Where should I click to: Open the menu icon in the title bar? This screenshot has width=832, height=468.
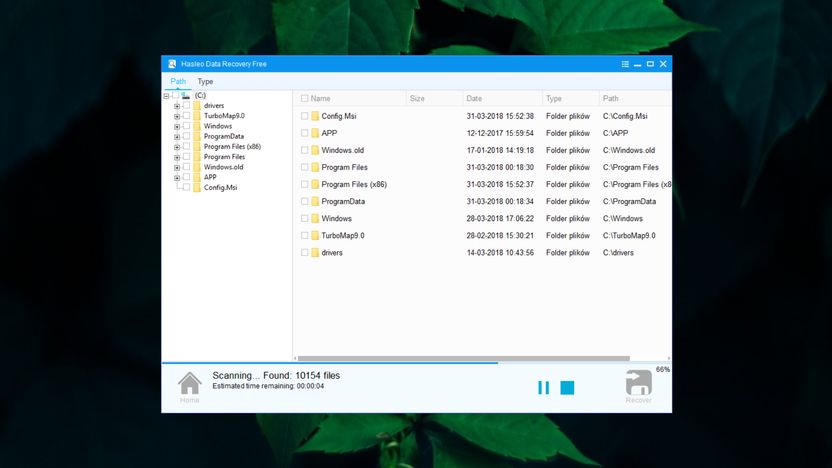pos(625,64)
